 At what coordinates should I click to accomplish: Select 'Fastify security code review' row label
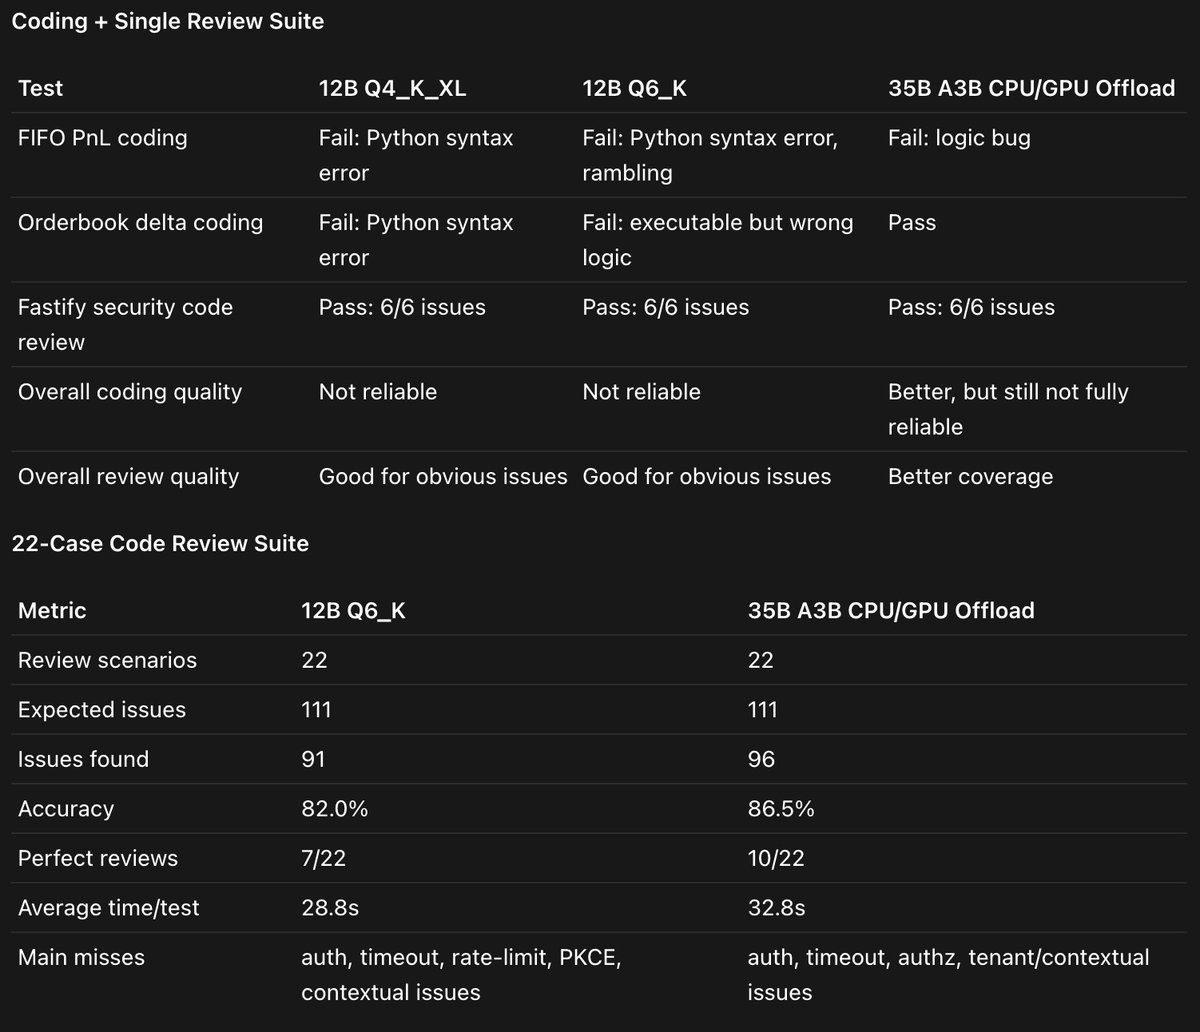pos(125,324)
